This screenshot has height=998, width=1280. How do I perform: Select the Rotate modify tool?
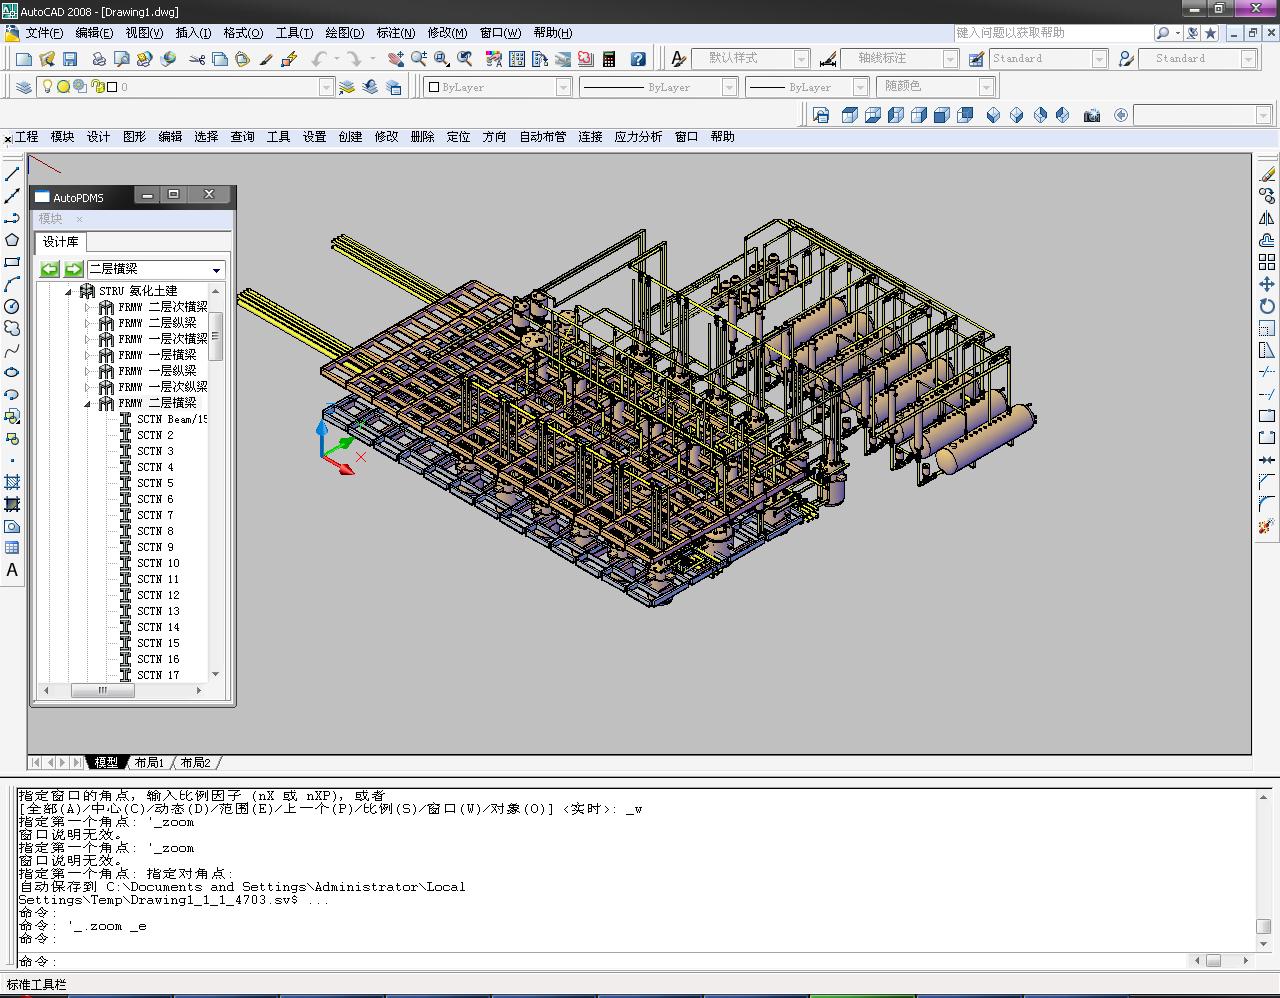click(x=1267, y=306)
